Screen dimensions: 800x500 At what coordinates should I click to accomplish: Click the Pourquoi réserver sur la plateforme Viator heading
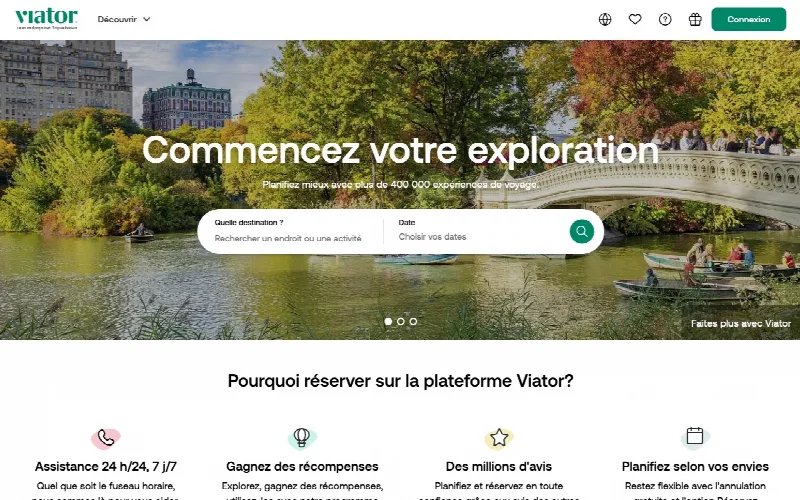click(x=401, y=381)
